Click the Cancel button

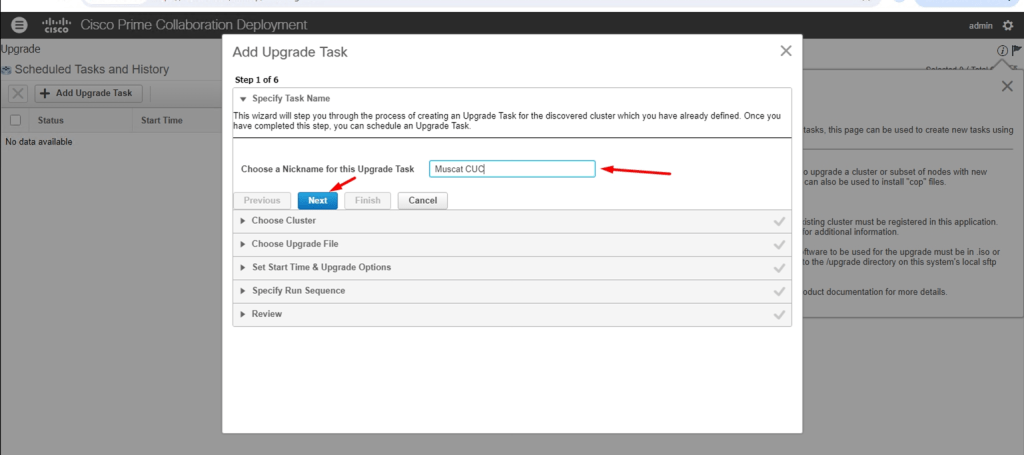pos(423,200)
